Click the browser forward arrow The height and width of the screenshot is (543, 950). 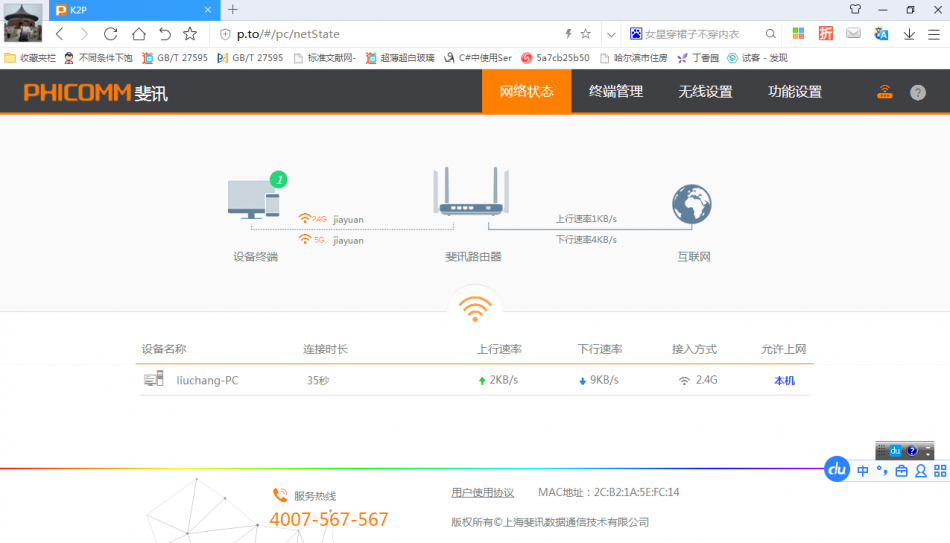pos(84,34)
